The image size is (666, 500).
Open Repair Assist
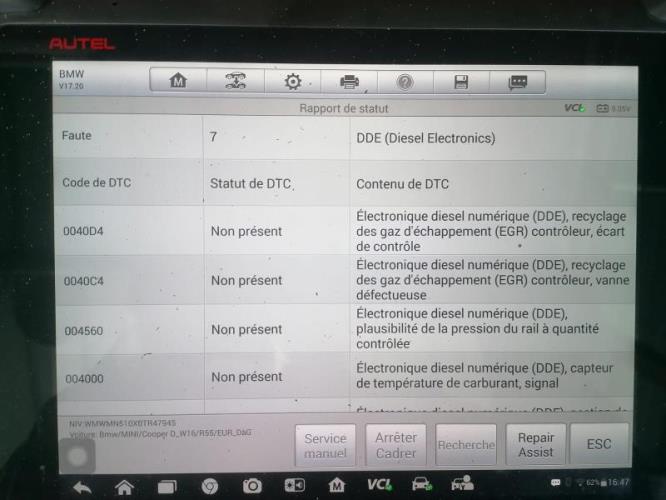pyautogui.click(x=536, y=445)
